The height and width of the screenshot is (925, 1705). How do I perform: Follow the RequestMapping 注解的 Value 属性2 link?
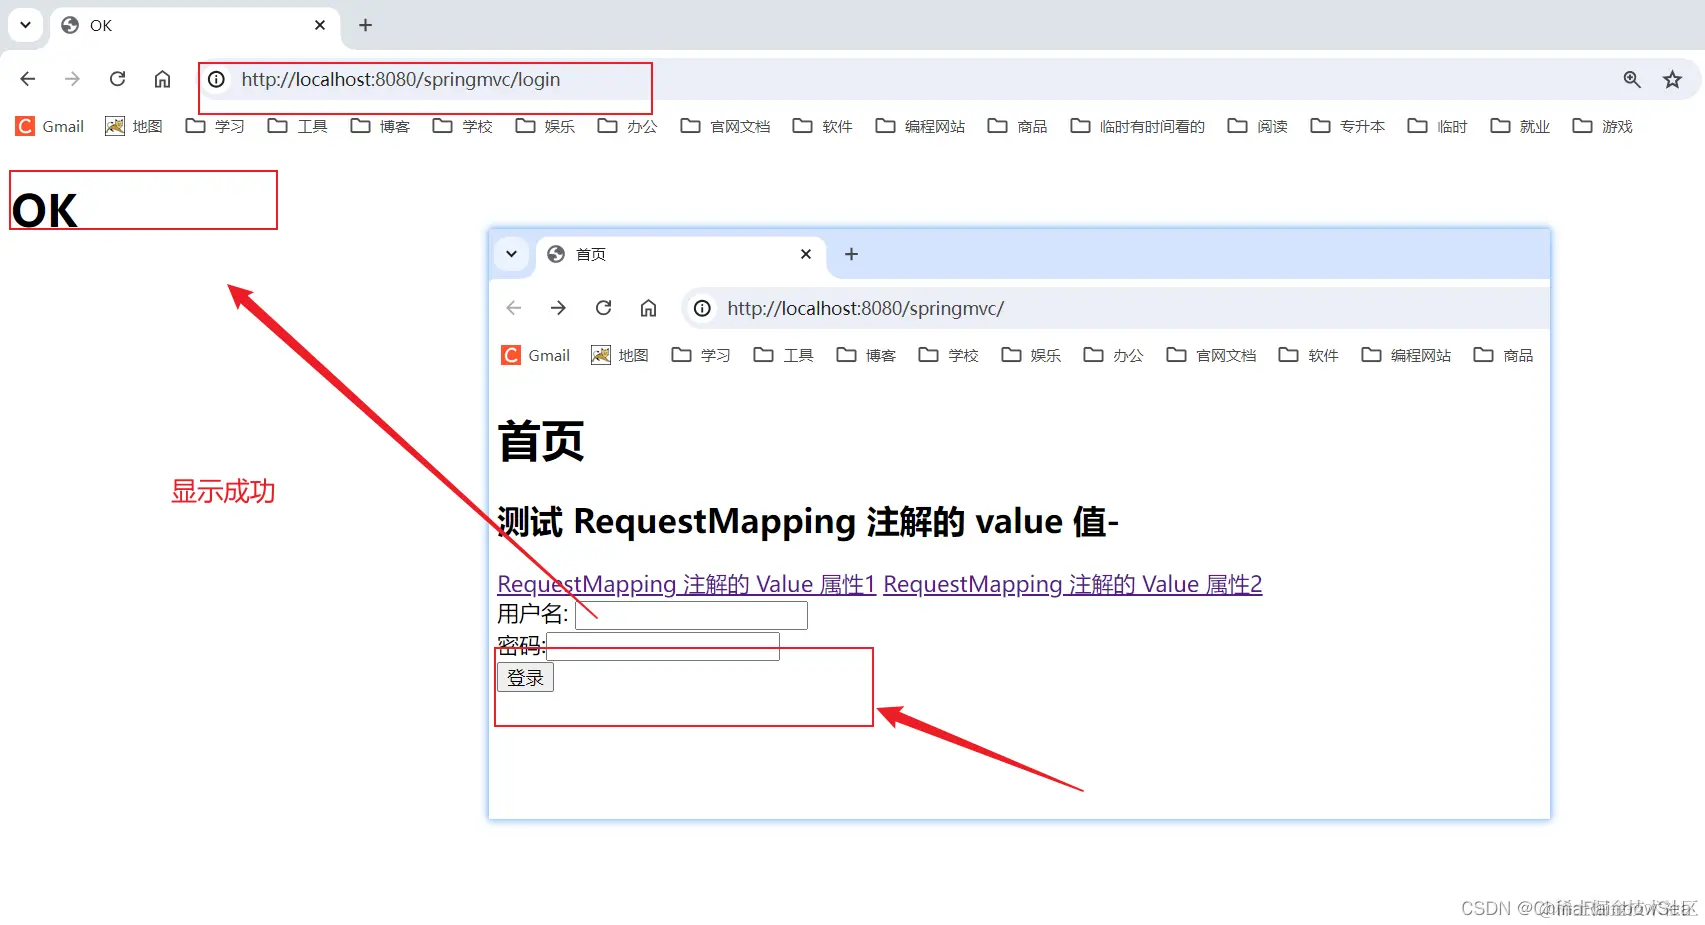click(1072, 584)
